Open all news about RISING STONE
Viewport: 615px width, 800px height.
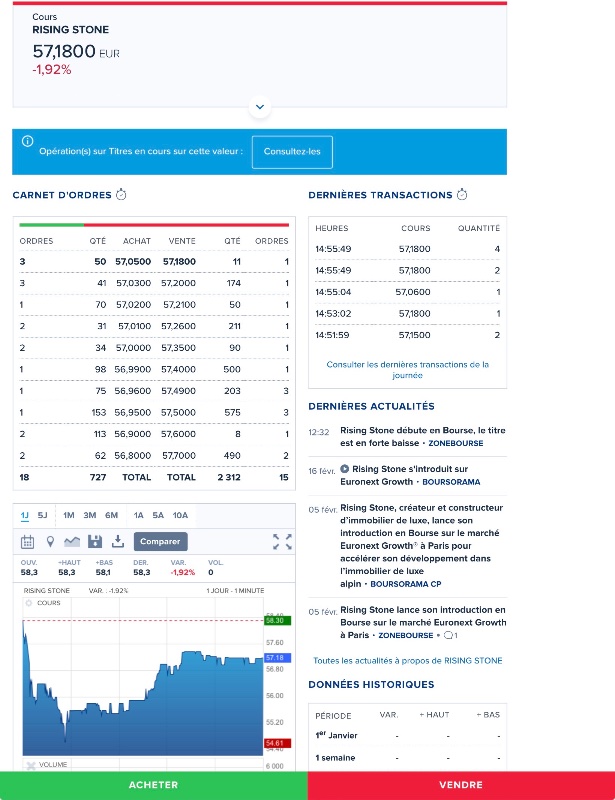click(407, 661)
